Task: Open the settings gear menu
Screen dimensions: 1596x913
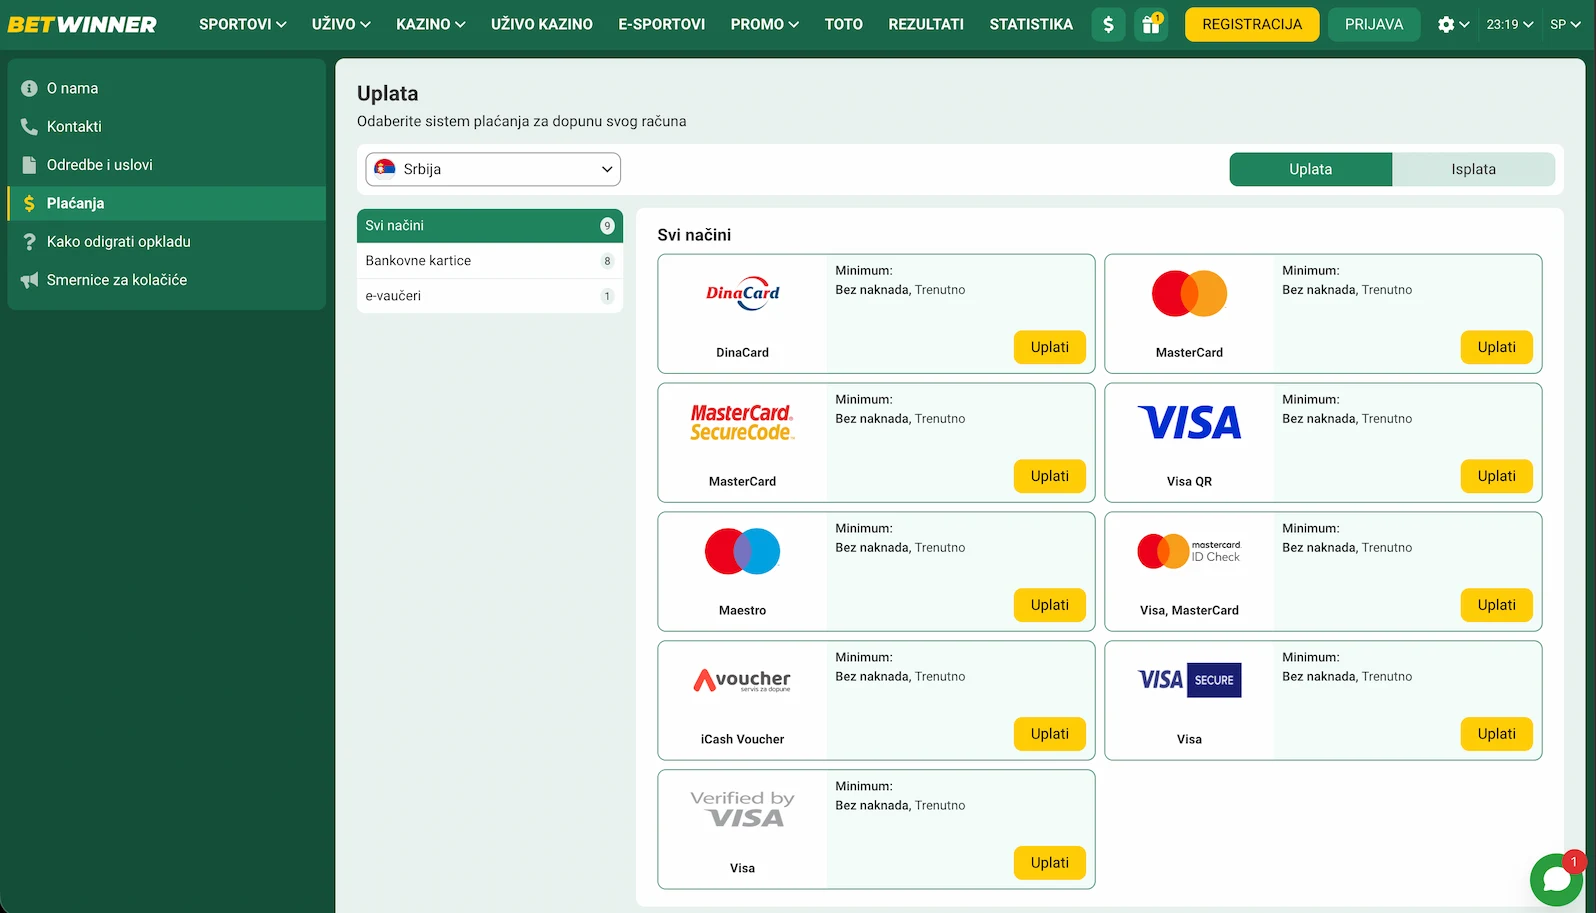Action: [1453, 24]
